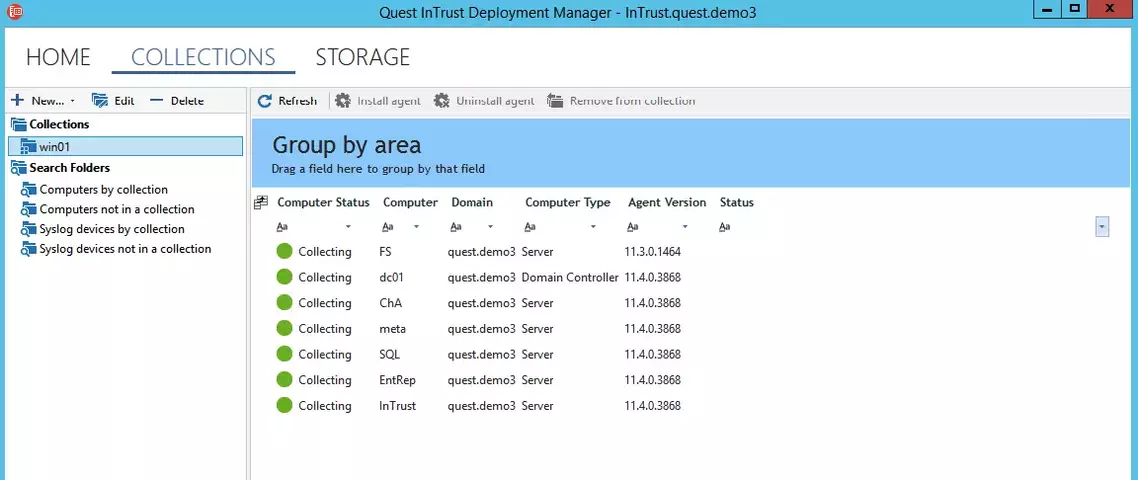Select the win01 collection
Screen dimensions: 1138x480
(125, 146)
